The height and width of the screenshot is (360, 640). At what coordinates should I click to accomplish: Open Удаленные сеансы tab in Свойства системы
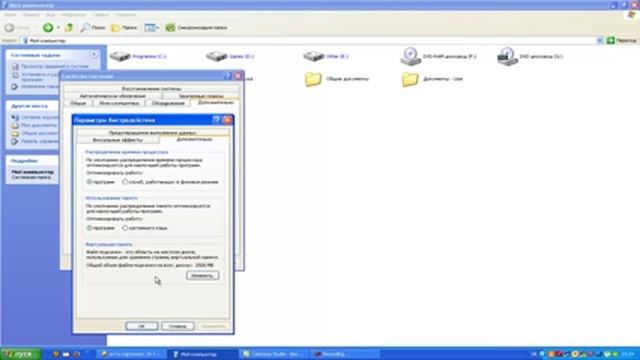point(201,96)
